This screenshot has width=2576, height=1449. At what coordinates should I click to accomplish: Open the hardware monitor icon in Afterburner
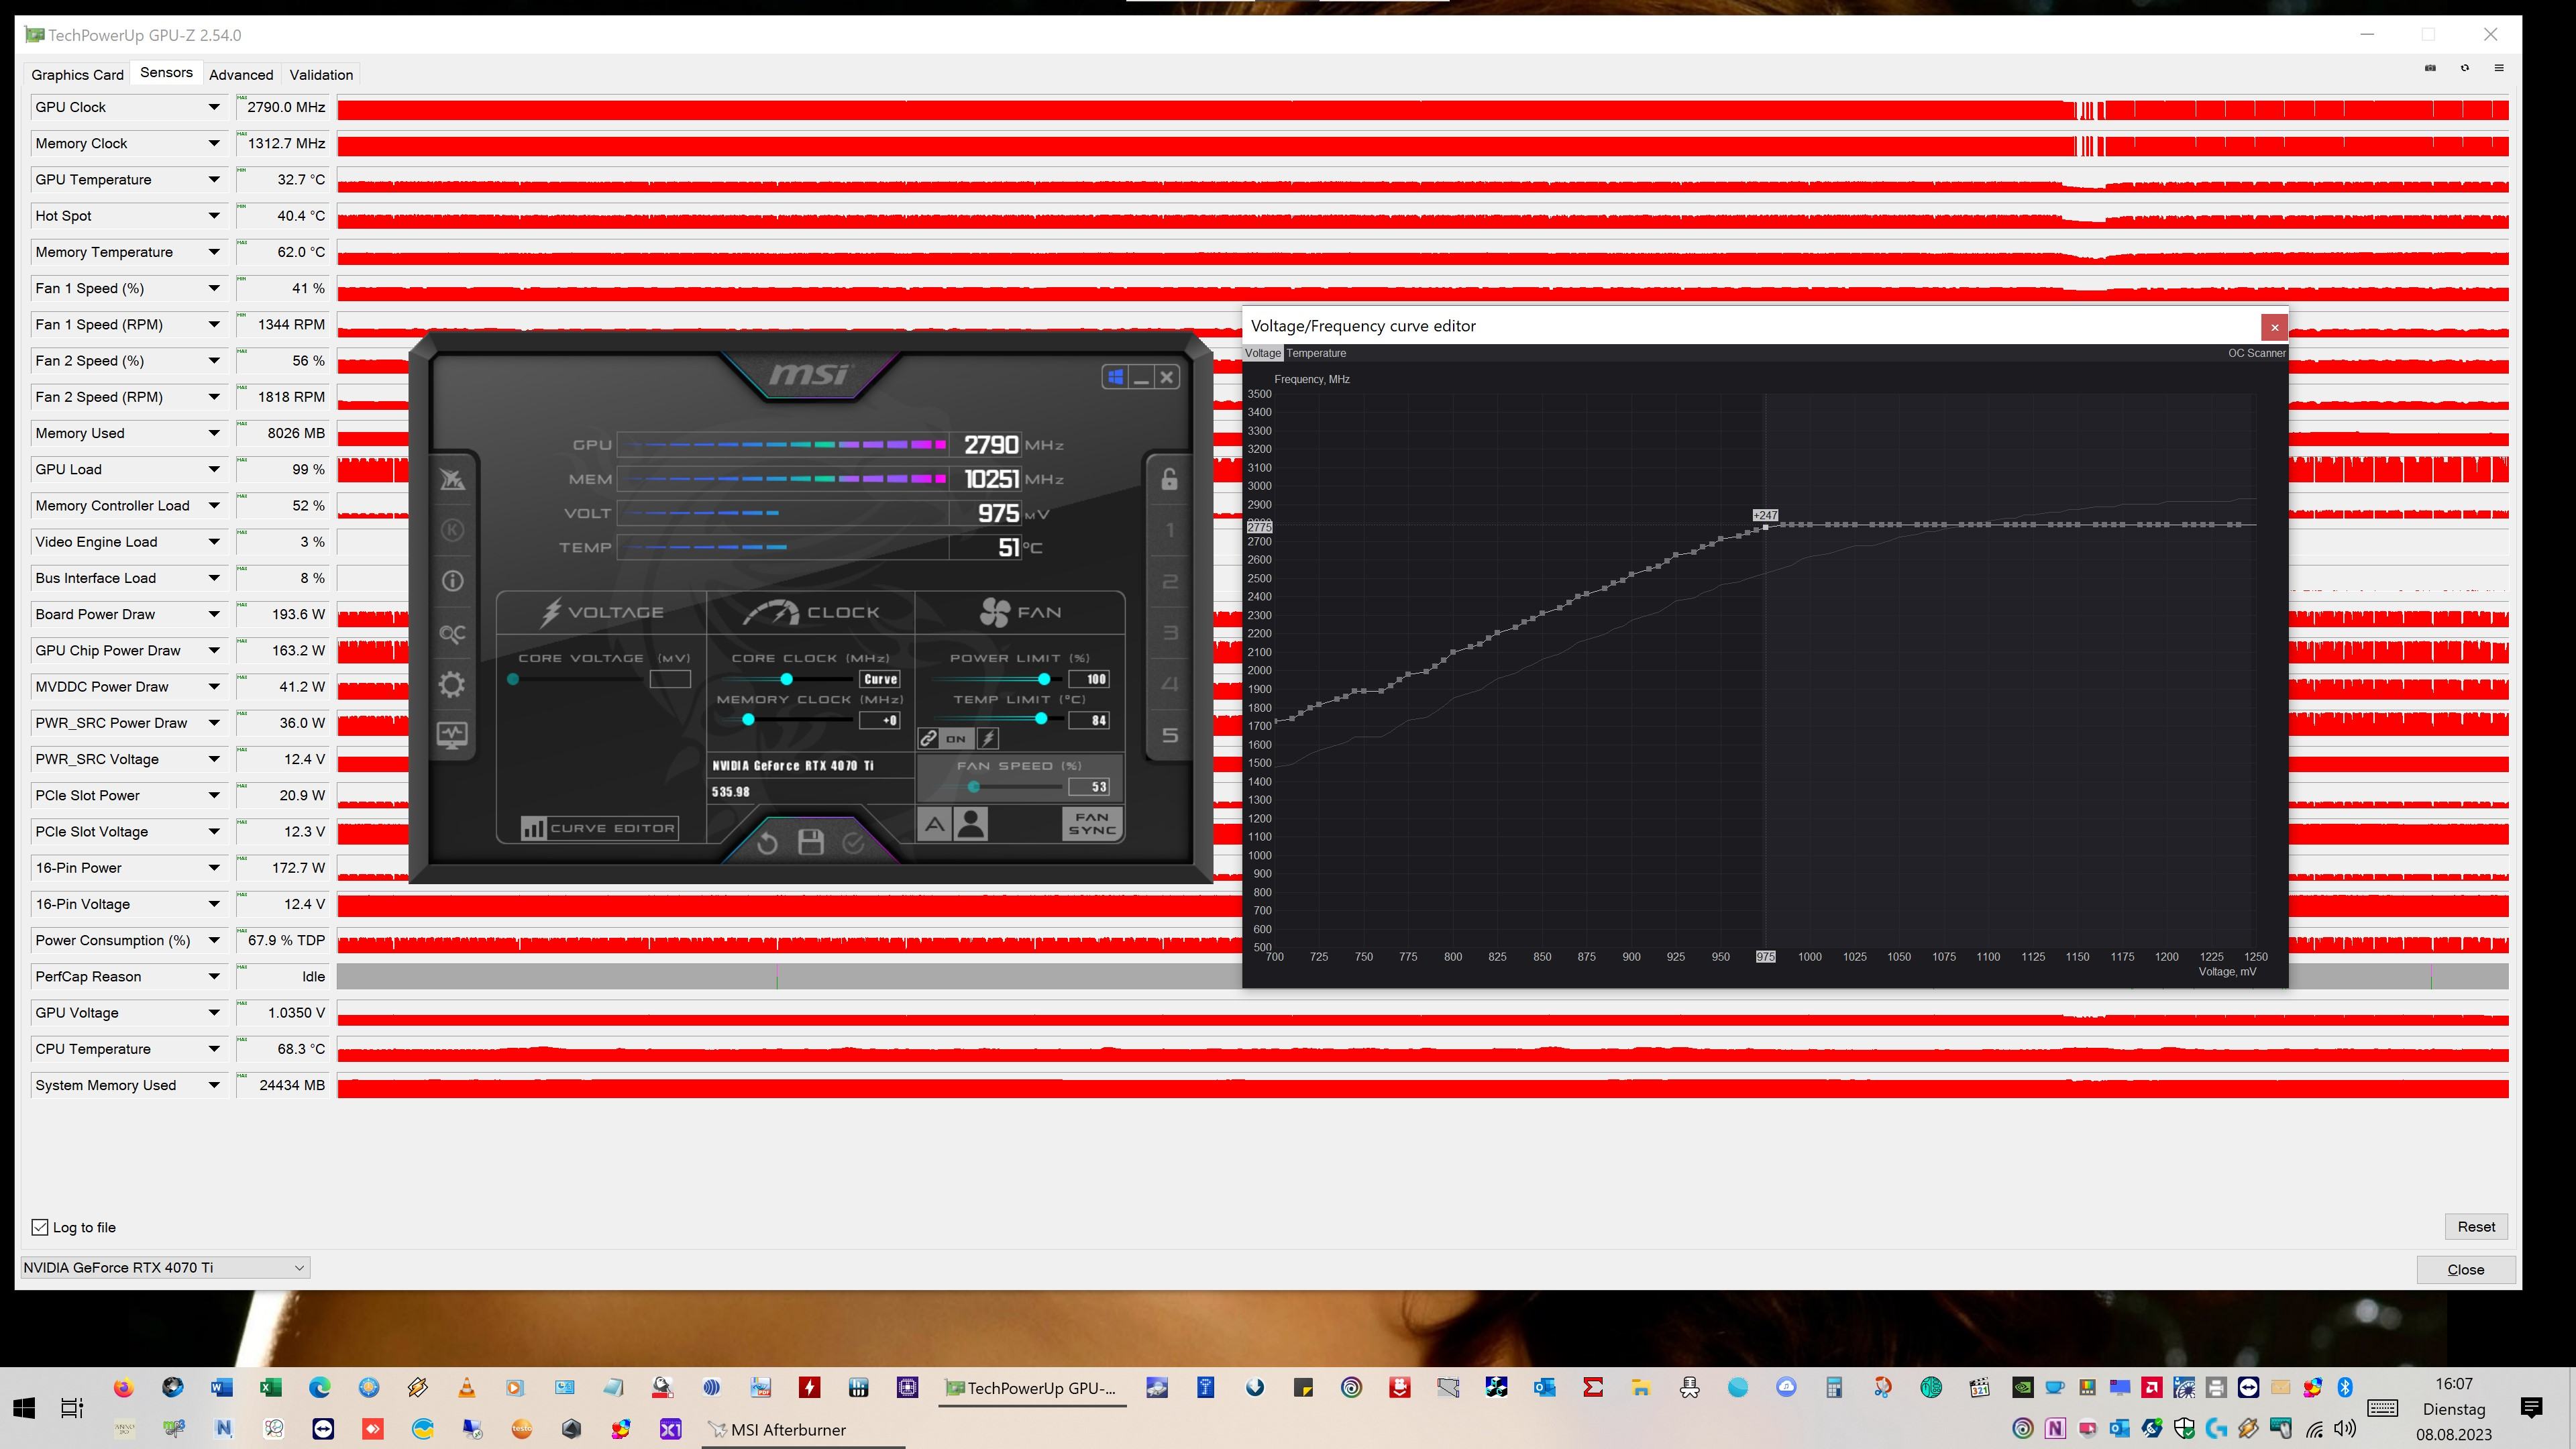(x=452, y=736)
